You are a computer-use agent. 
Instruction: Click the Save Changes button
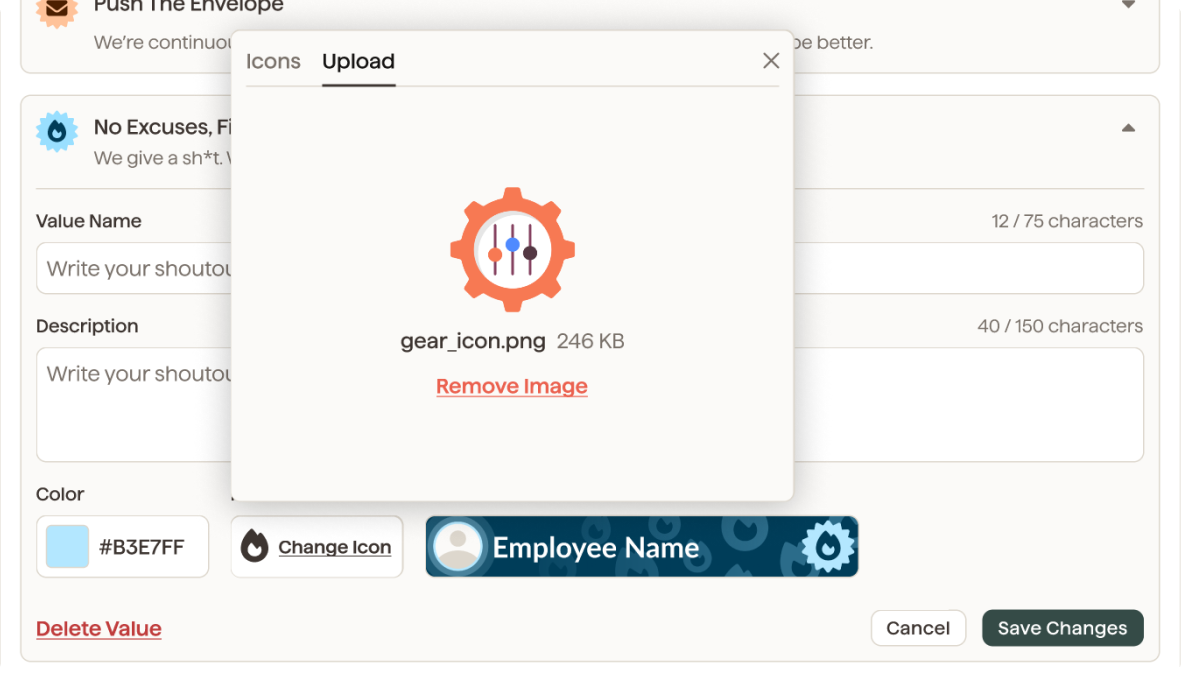tap(1063, 628)
